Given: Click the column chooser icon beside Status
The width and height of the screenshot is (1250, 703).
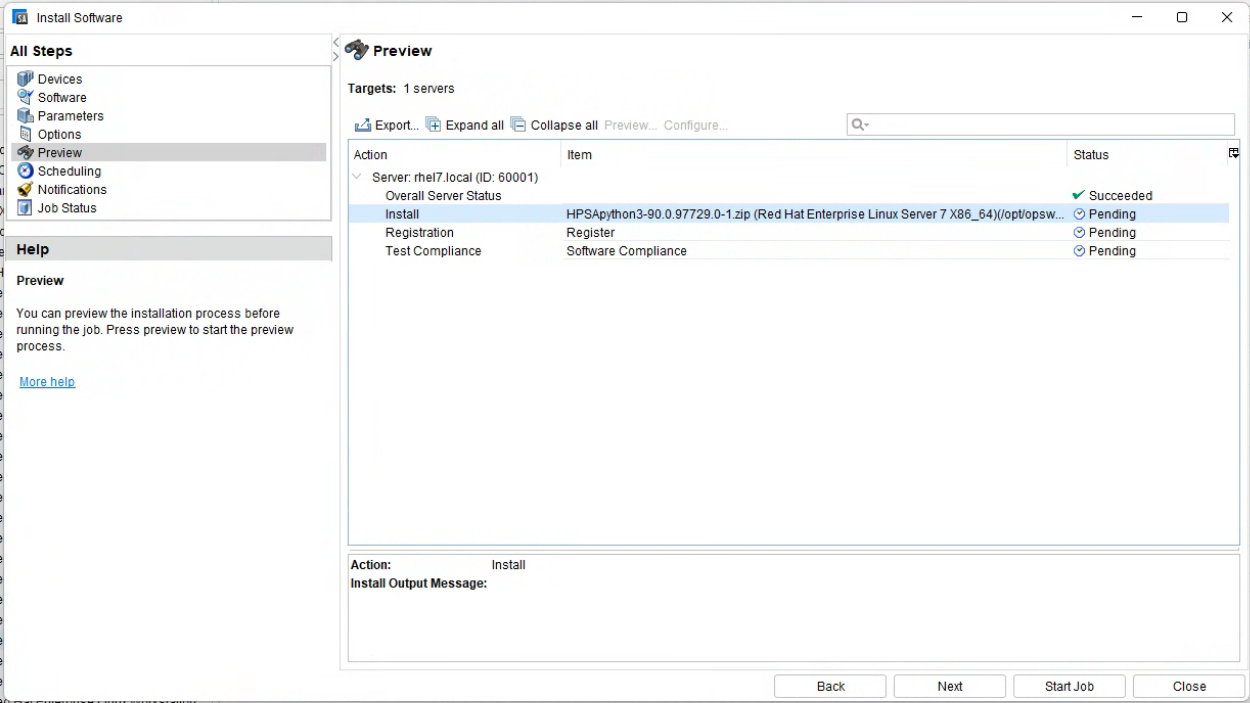Looking at the screenshot, I should (x=1234, y=153).
